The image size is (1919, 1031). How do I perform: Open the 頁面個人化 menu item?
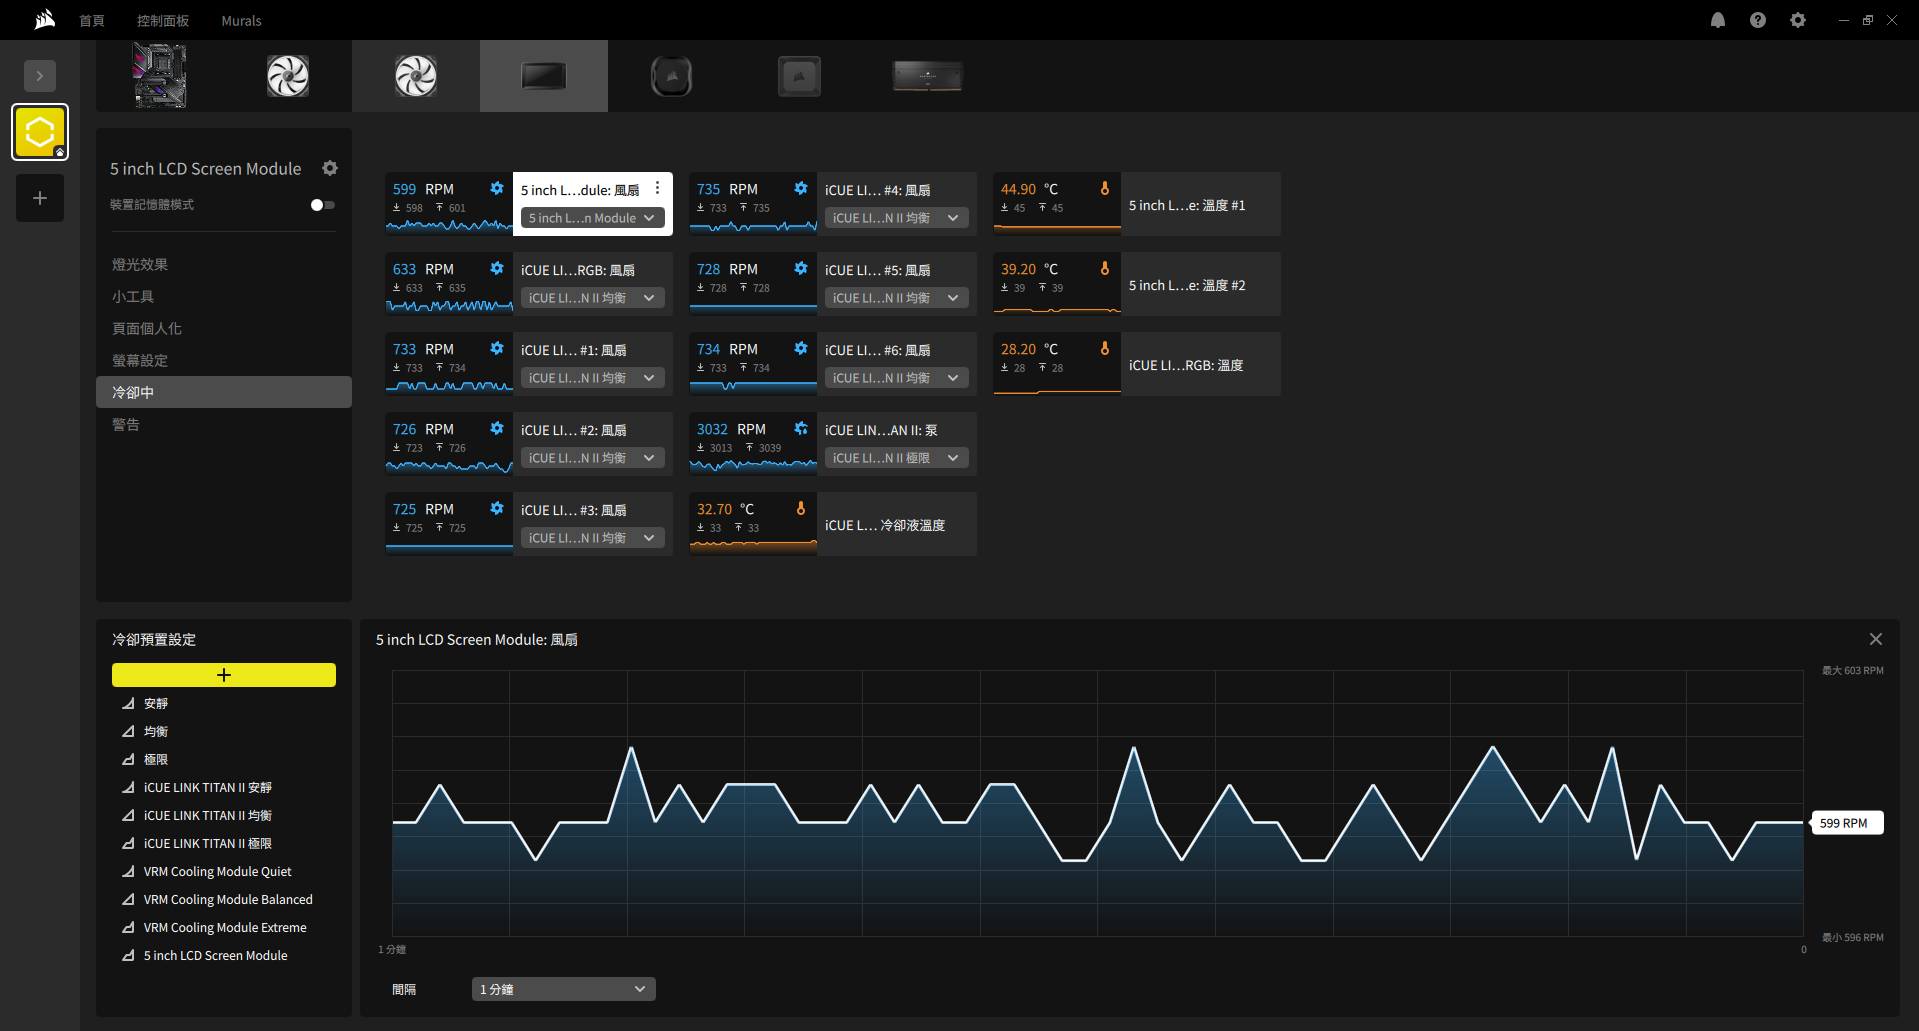coord(147,328)
